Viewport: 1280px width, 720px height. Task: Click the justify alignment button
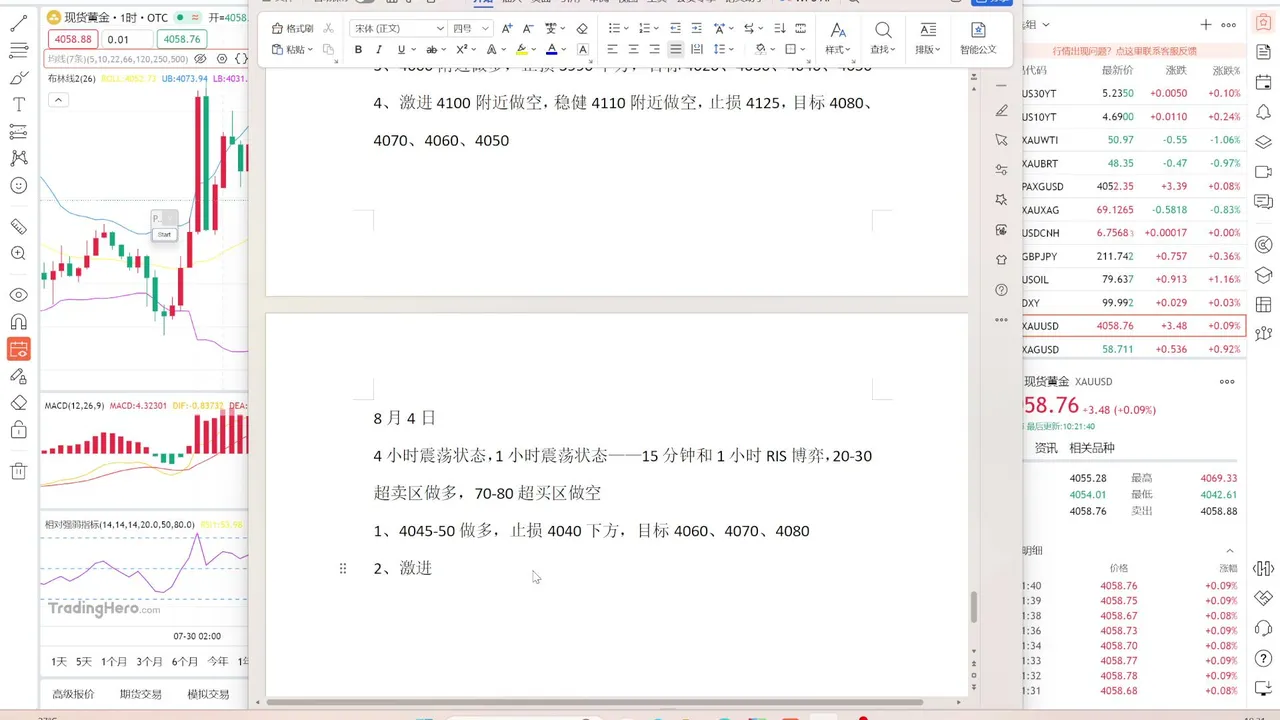point(676,49)
